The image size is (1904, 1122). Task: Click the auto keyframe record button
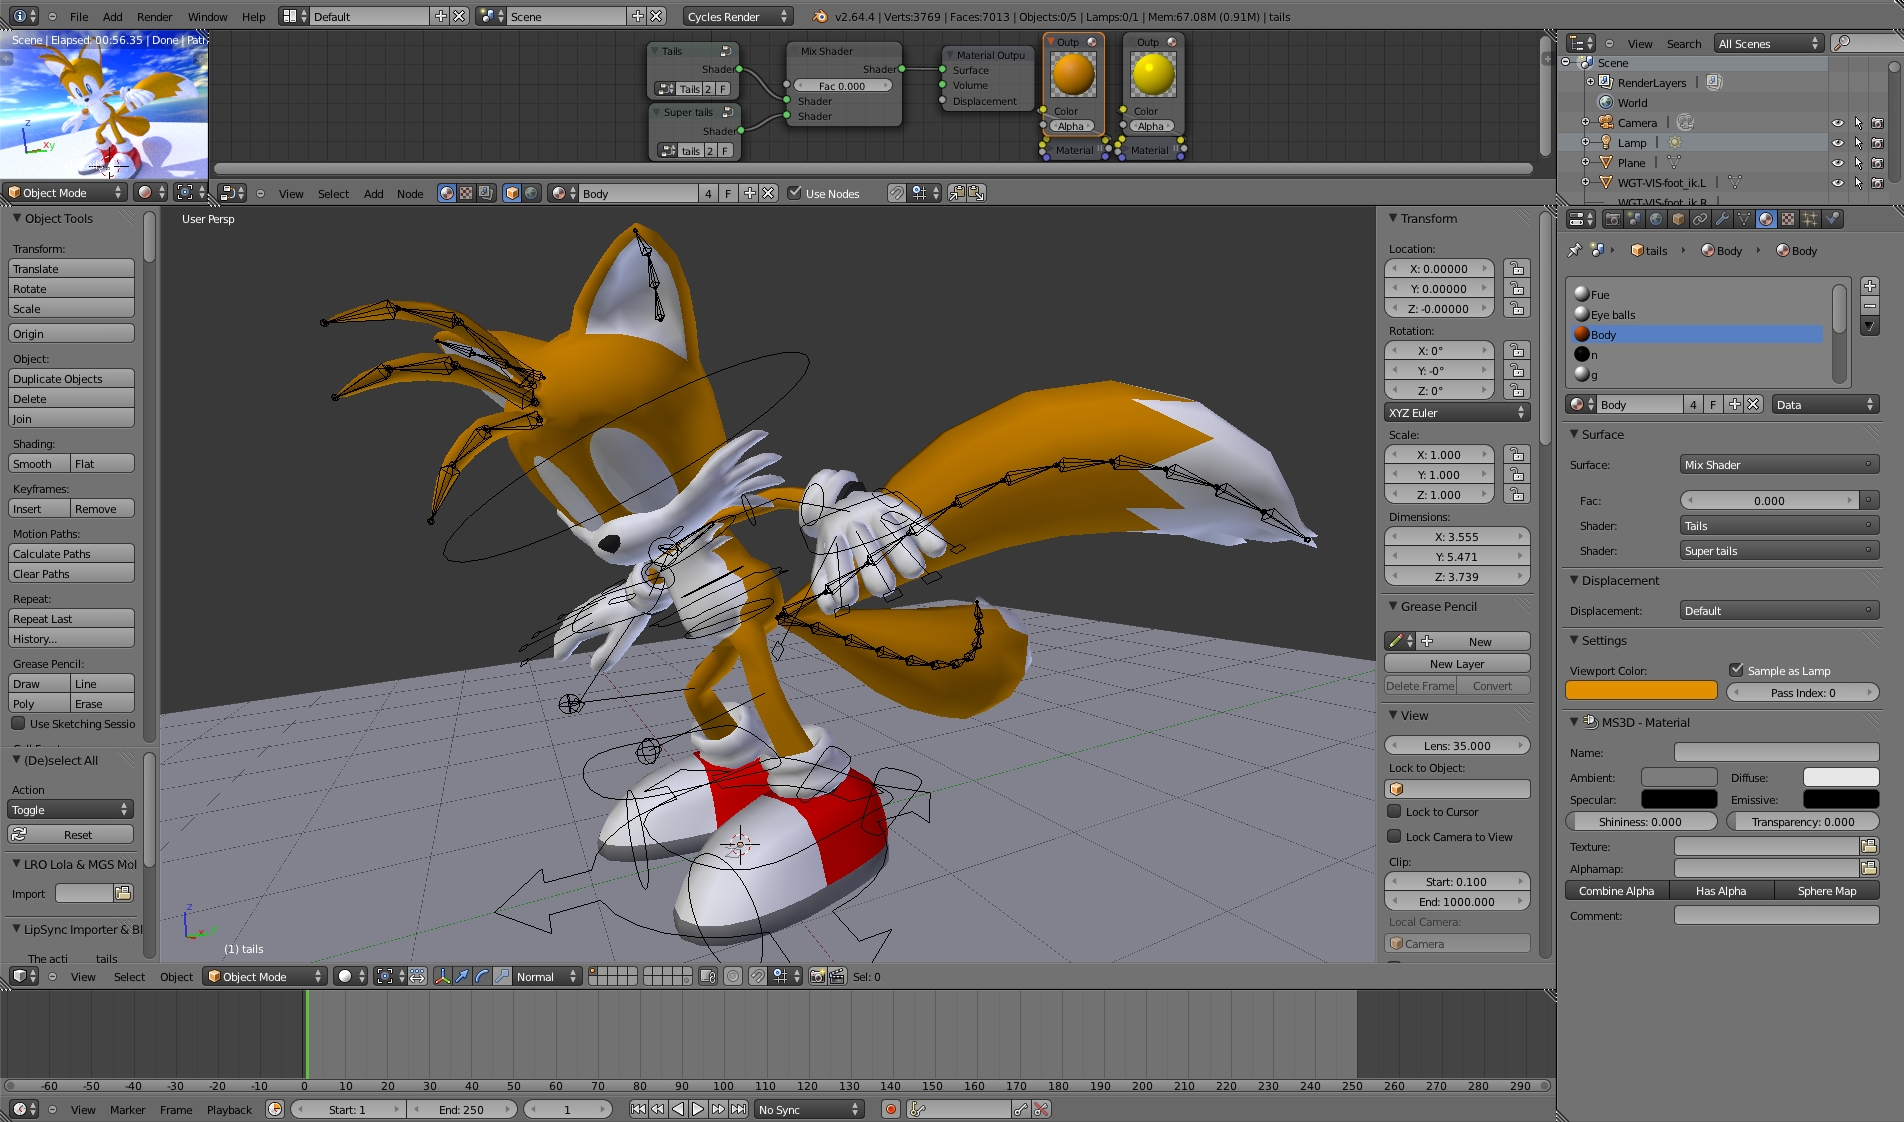pyautogui.click(x=890, y=1109)
